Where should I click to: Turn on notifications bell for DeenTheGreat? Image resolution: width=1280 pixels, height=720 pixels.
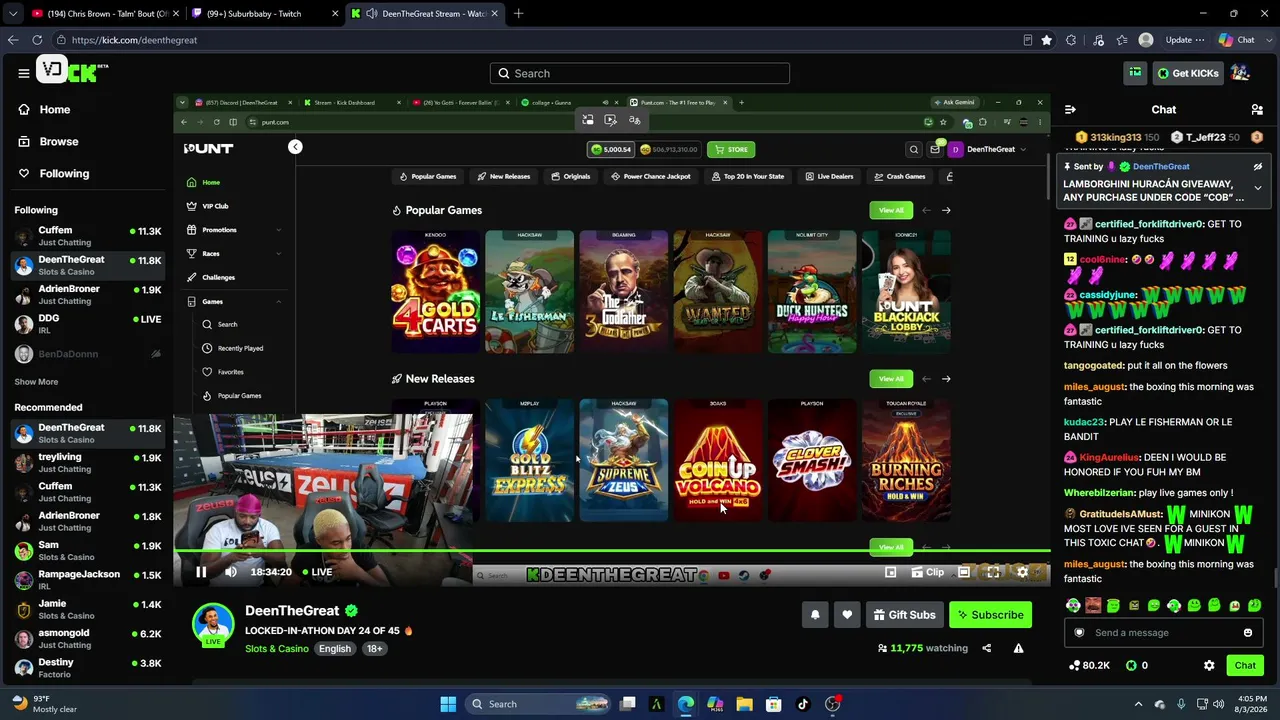pos(815,615)
